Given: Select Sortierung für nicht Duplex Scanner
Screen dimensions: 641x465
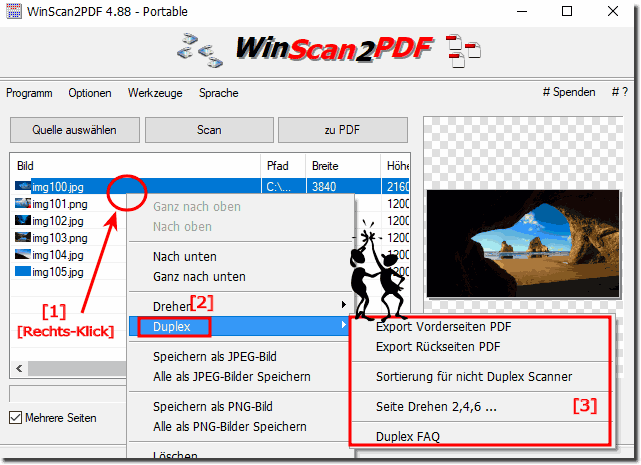Looking at the screenshot, I should click(481, 376).
